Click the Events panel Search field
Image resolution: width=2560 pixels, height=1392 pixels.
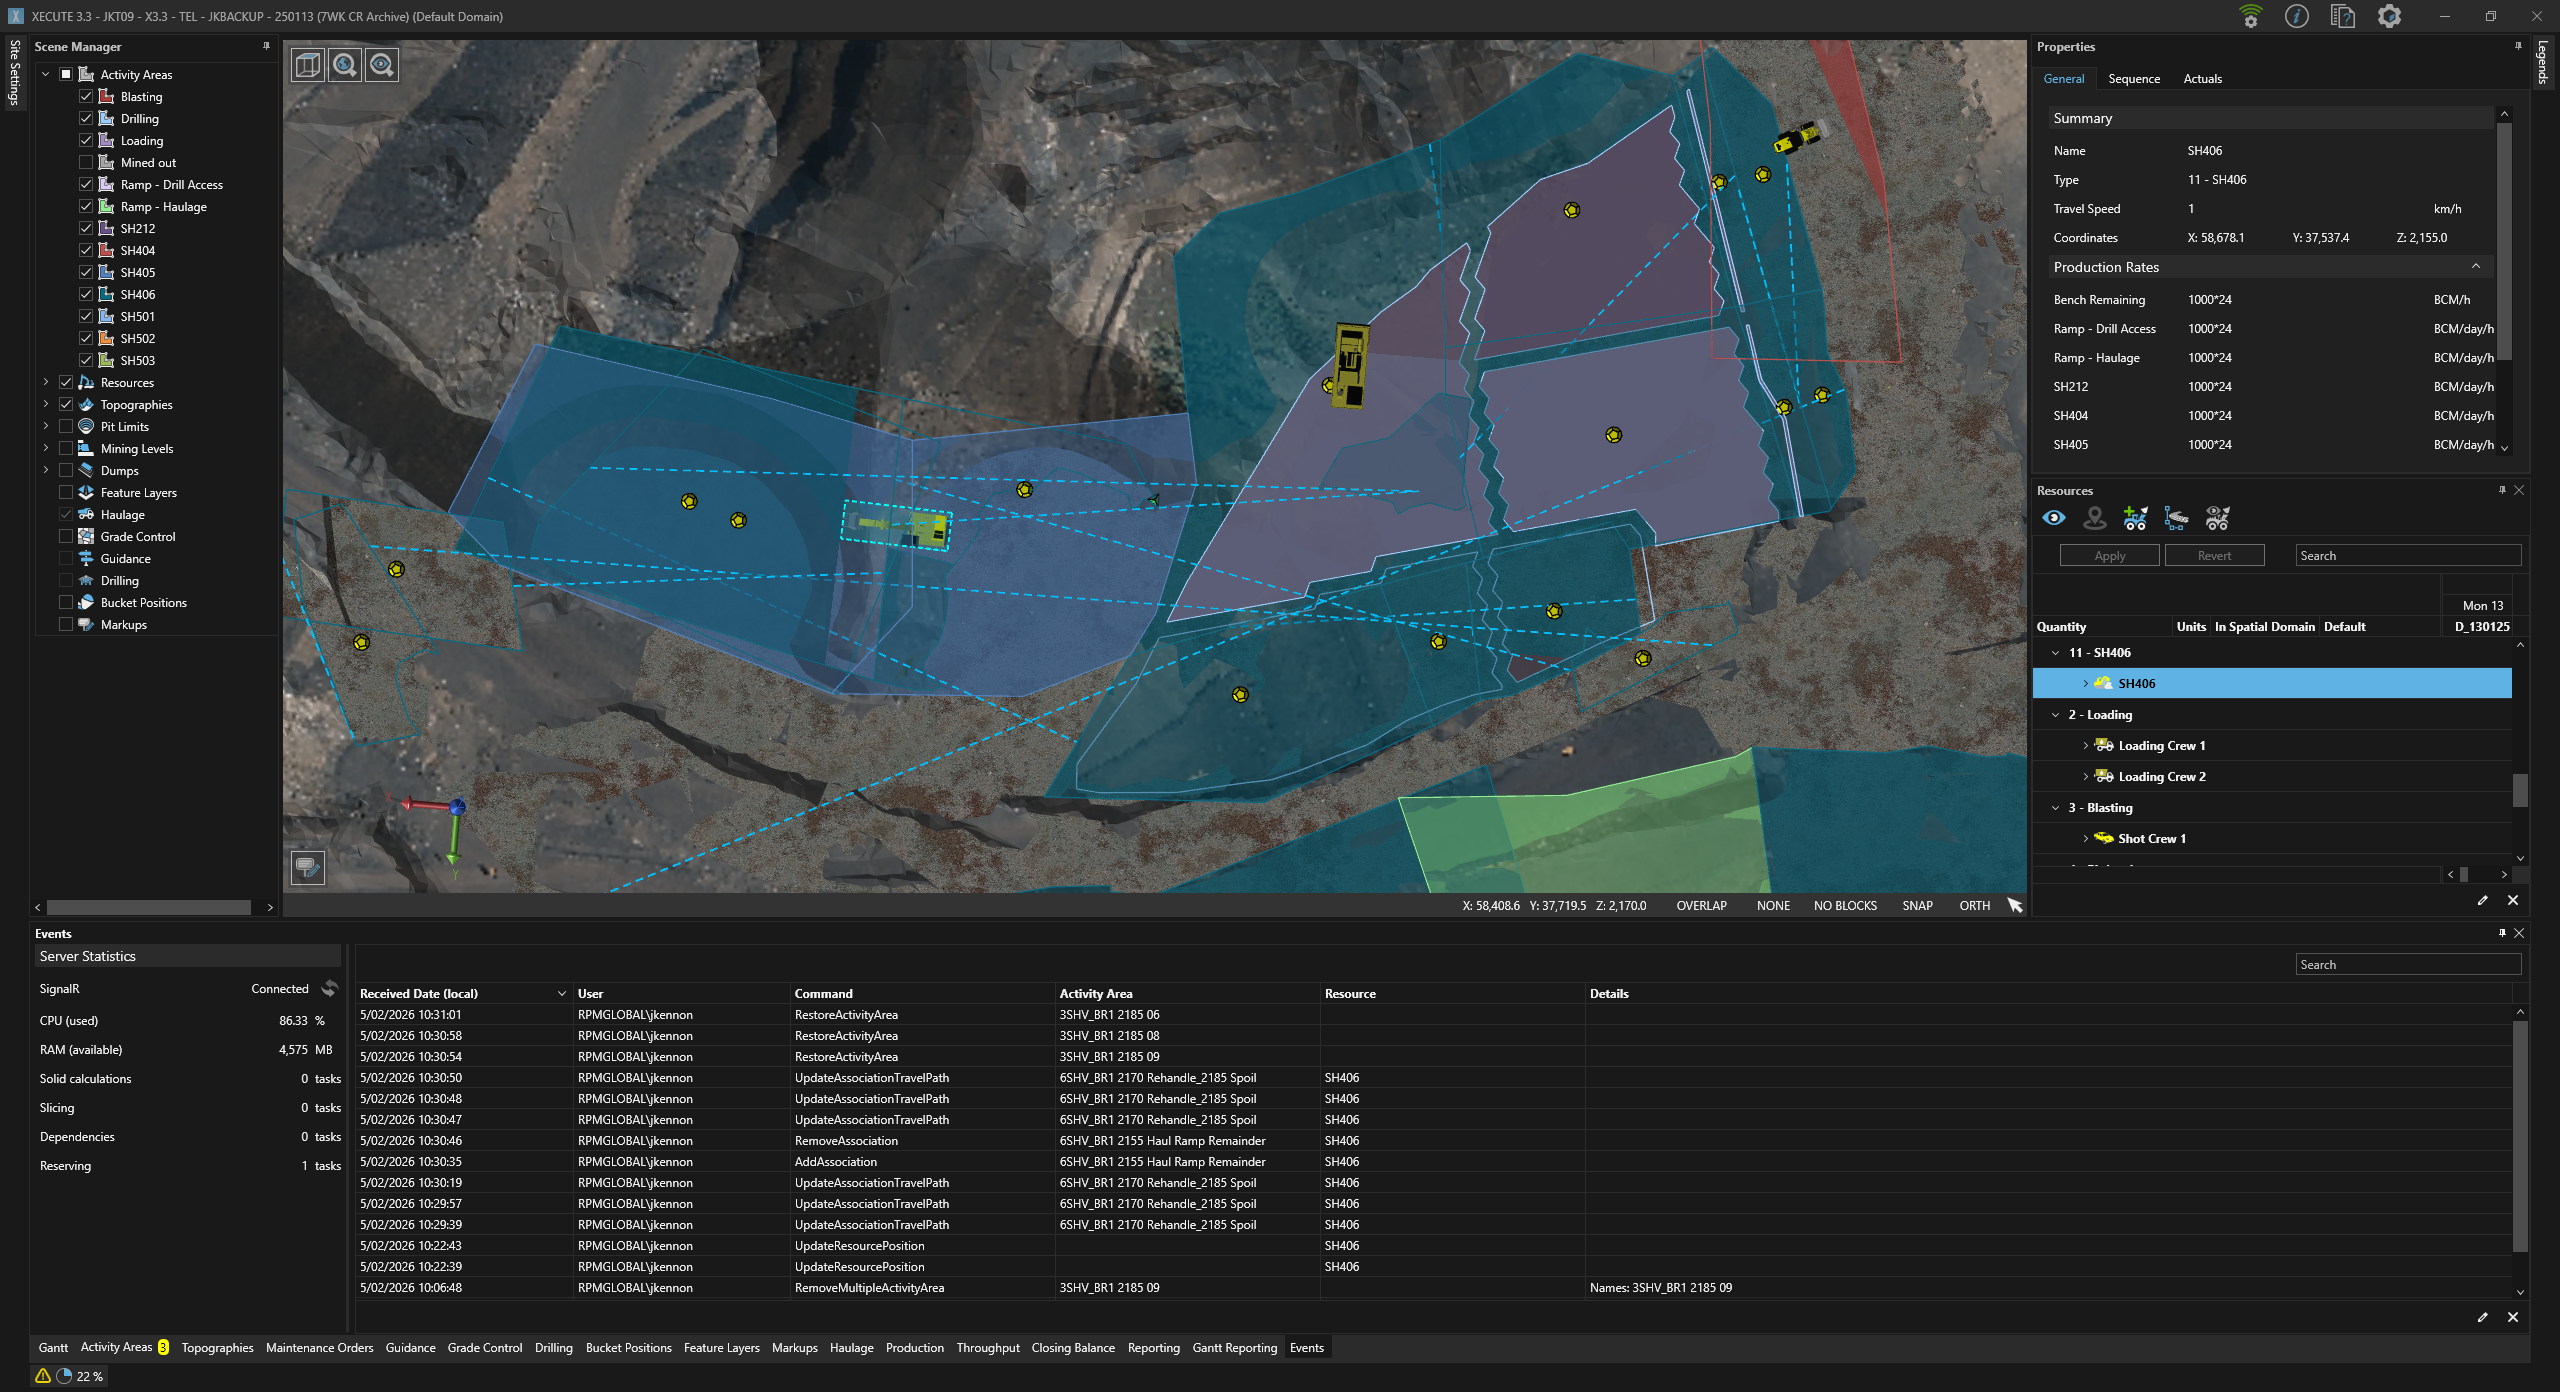[x=2407, y=965]
